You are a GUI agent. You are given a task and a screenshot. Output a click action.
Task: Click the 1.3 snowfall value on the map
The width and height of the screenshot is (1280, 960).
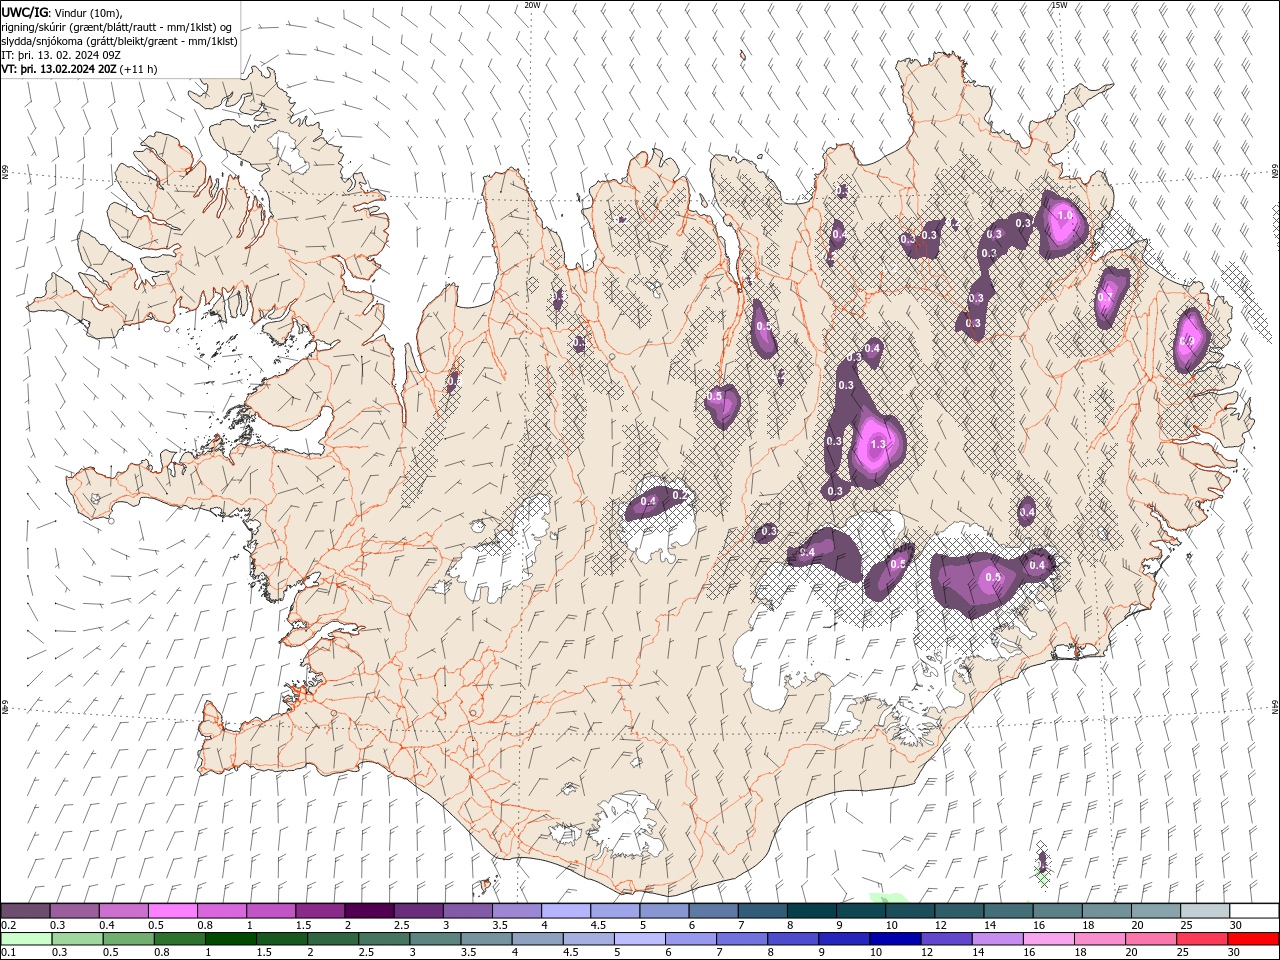pyautogui.click(x=879, y=444)
